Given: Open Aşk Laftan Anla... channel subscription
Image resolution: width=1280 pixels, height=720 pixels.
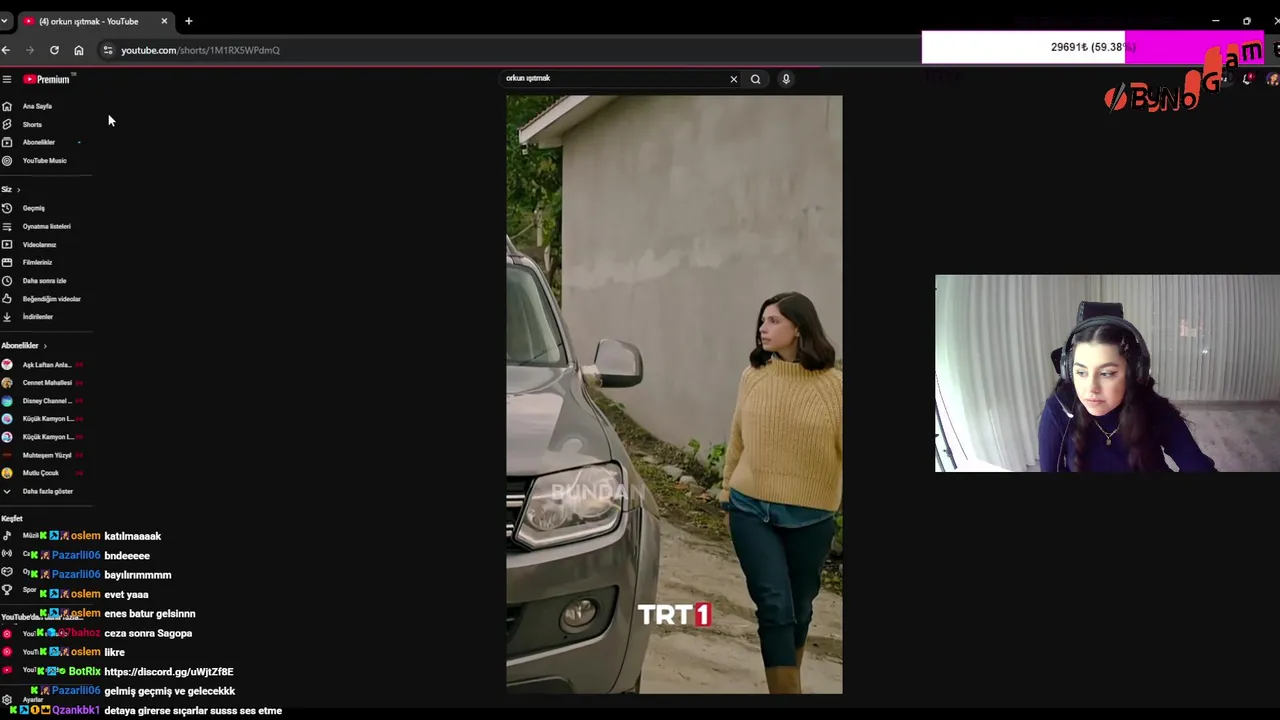Looking at the screenshot, I should point(46,364).
